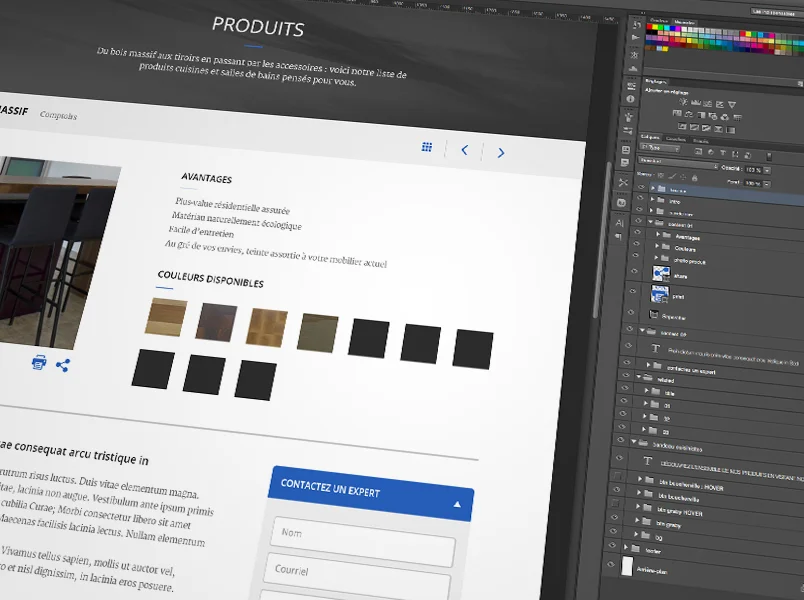
Task: Add an Invert adjustment icon
Action: coord(682,126)
